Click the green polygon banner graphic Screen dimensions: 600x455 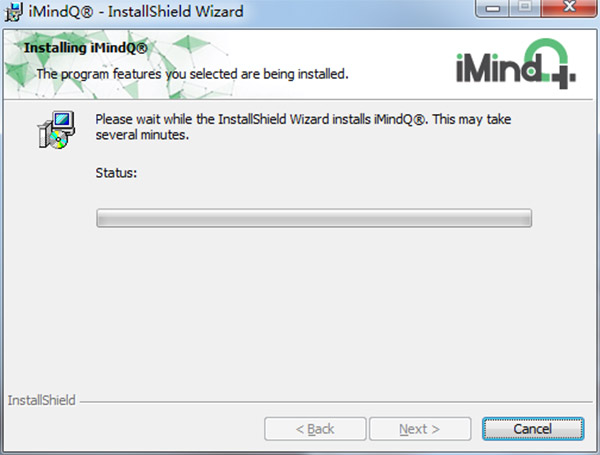tap(115, 64)
